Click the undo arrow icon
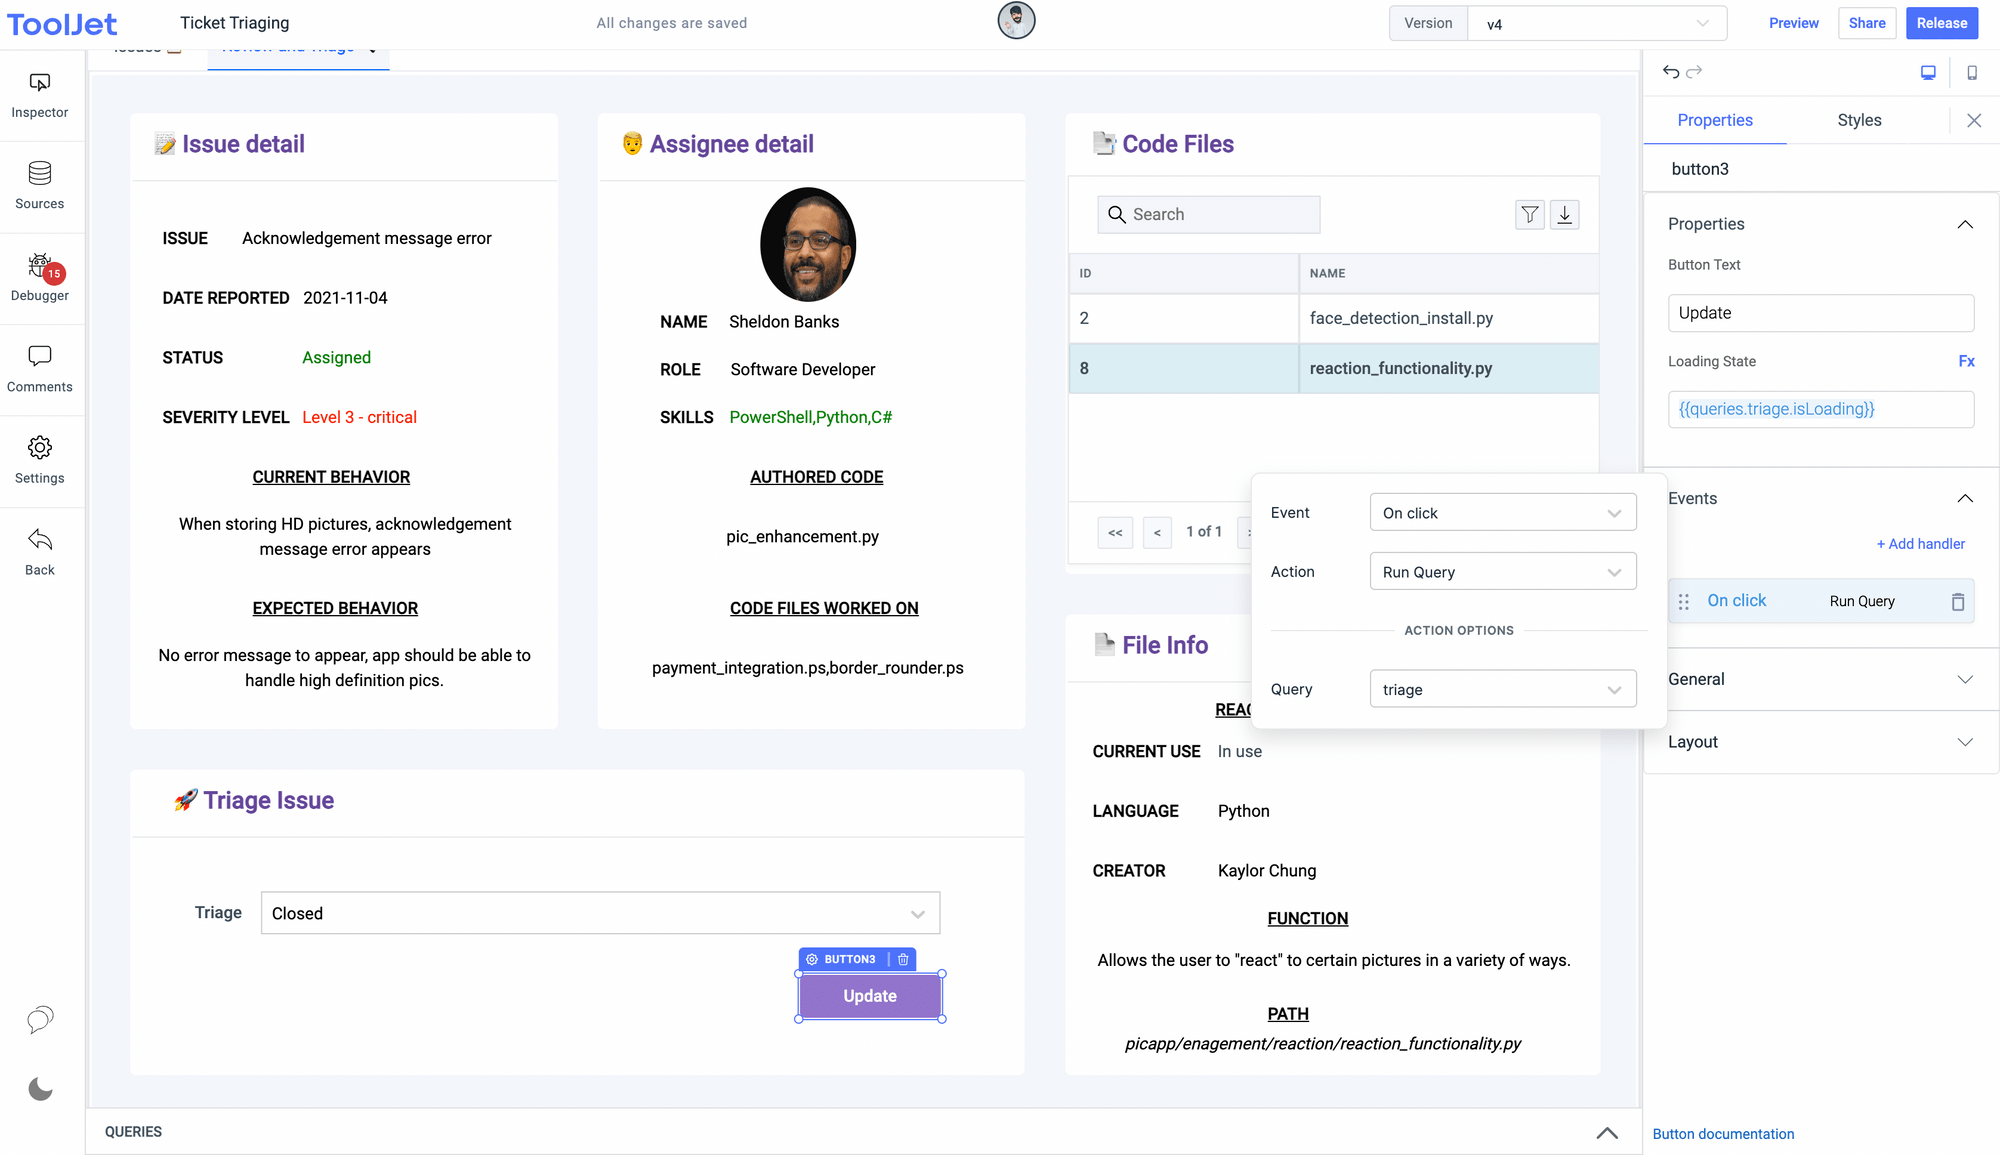Screen dimensions: 2000x1155 [1670, 72]
